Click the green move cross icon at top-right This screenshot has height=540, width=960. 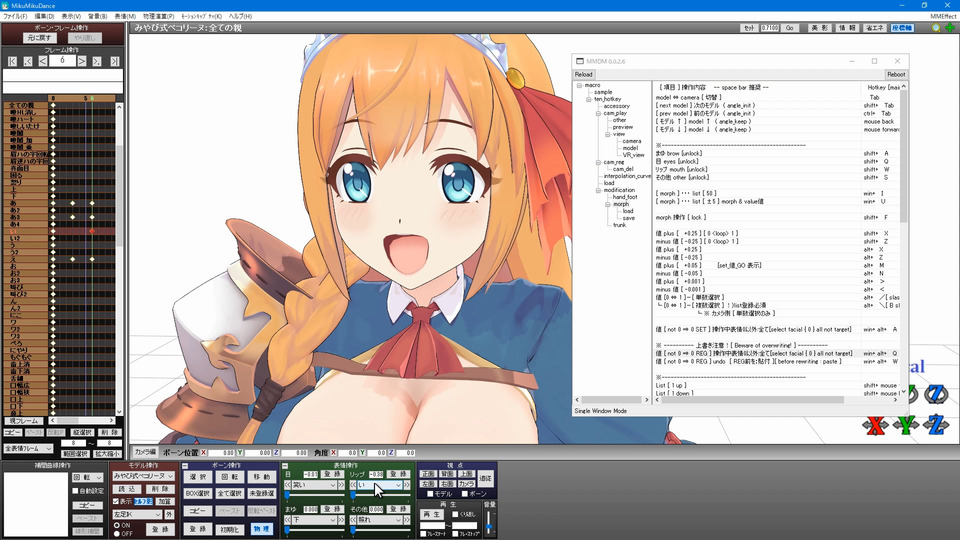tap(950, 28)
